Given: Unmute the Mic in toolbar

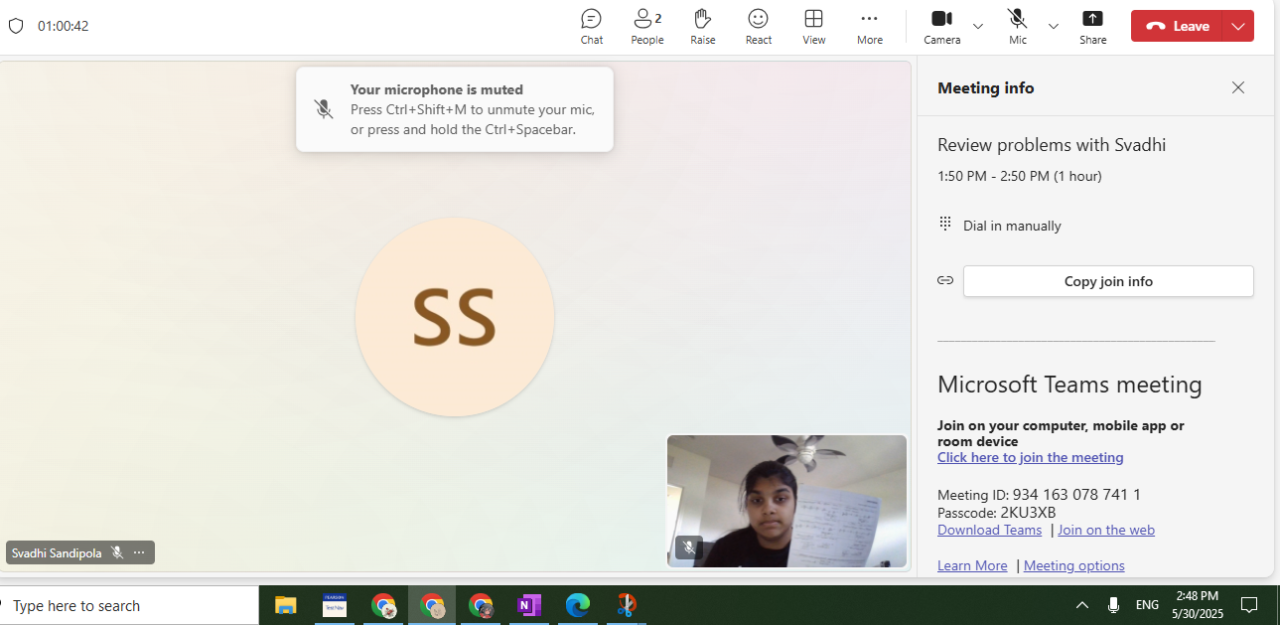Looking at the screenshot, I should click(1017, 26).
